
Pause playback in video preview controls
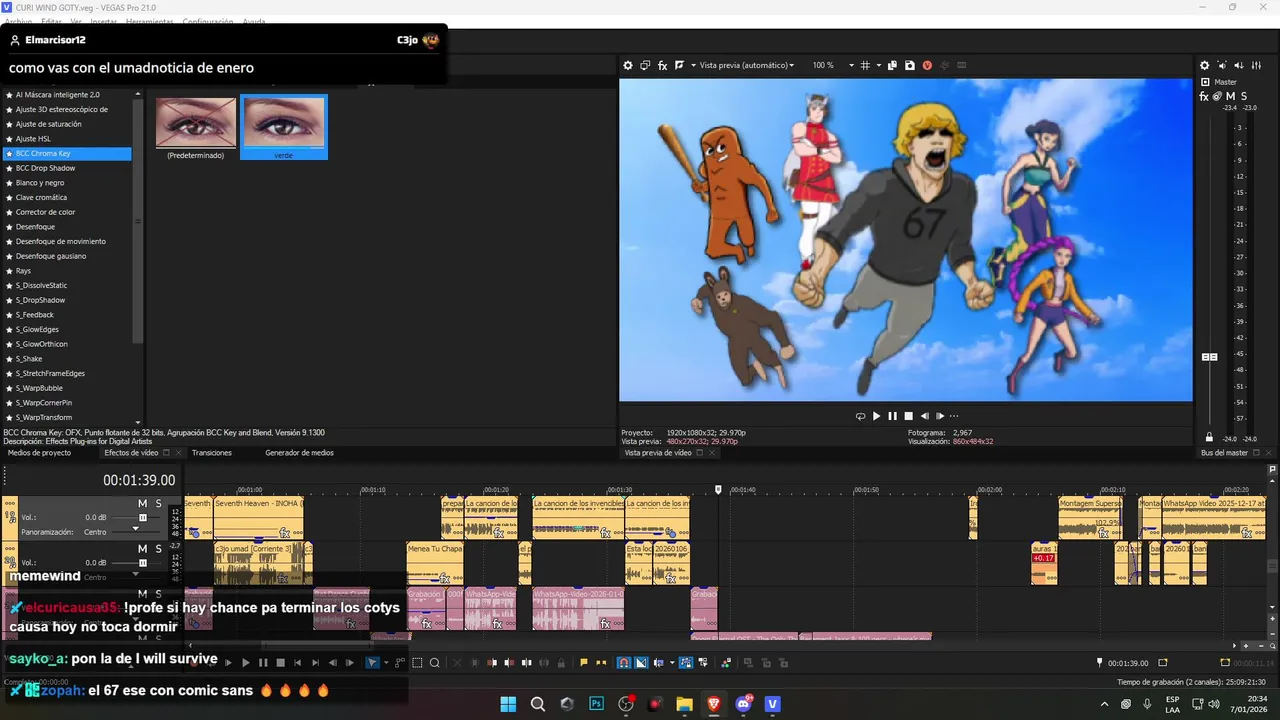[892, 416]
